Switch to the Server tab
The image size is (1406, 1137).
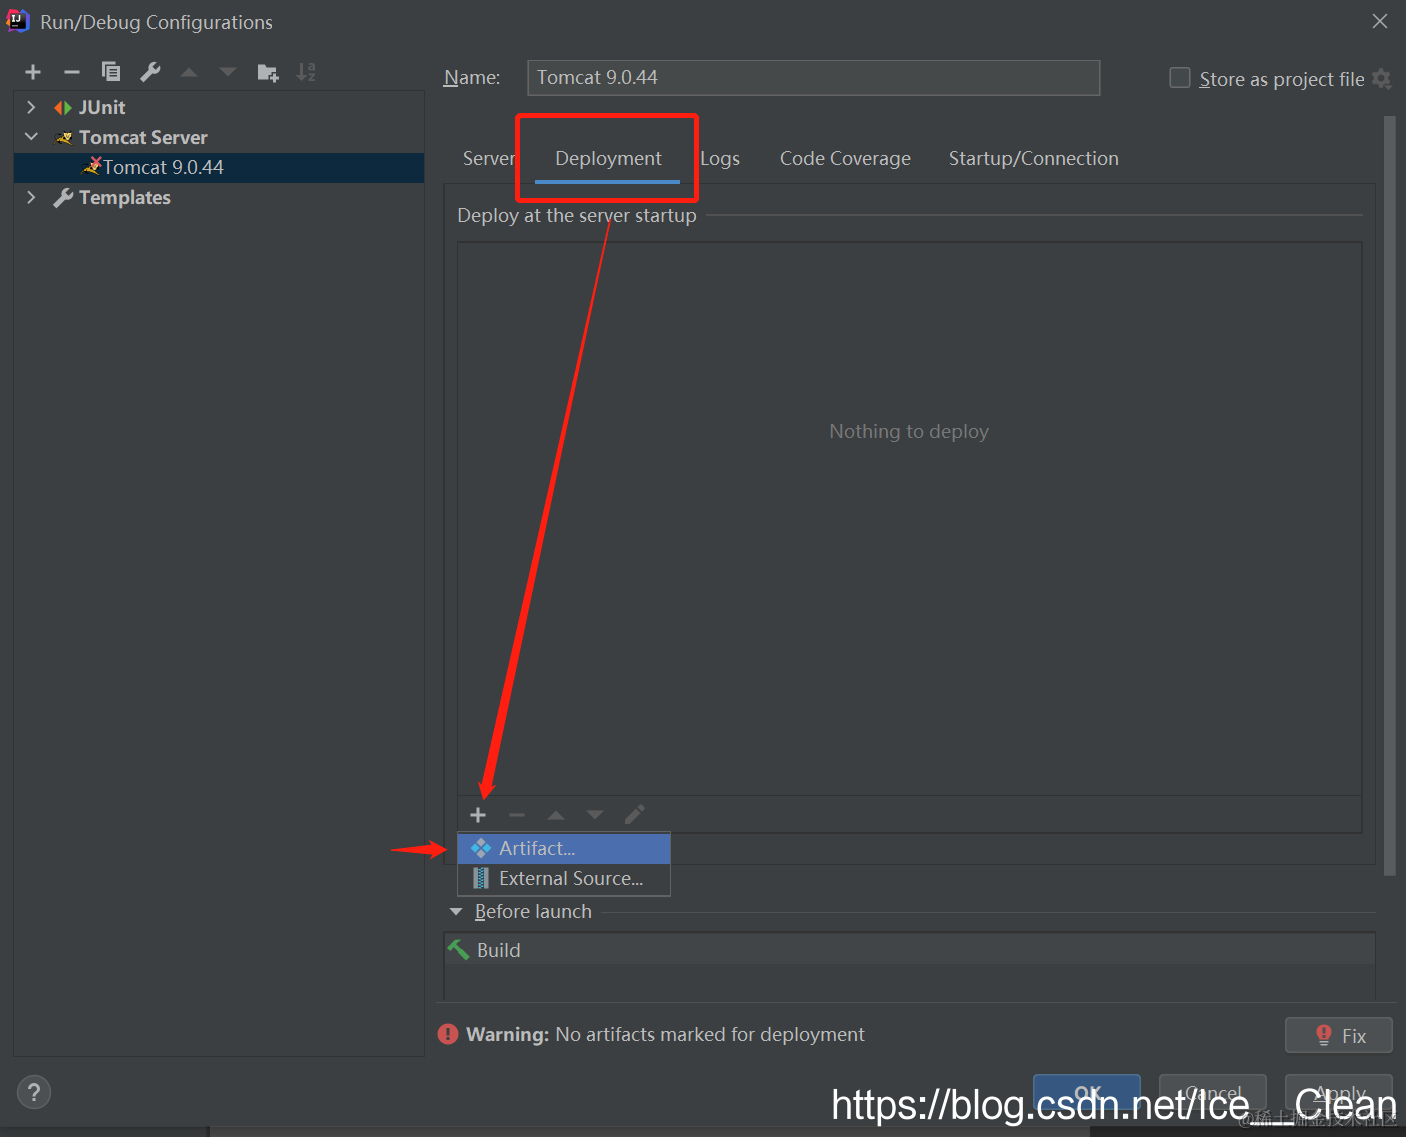click(x=489, y=158)
